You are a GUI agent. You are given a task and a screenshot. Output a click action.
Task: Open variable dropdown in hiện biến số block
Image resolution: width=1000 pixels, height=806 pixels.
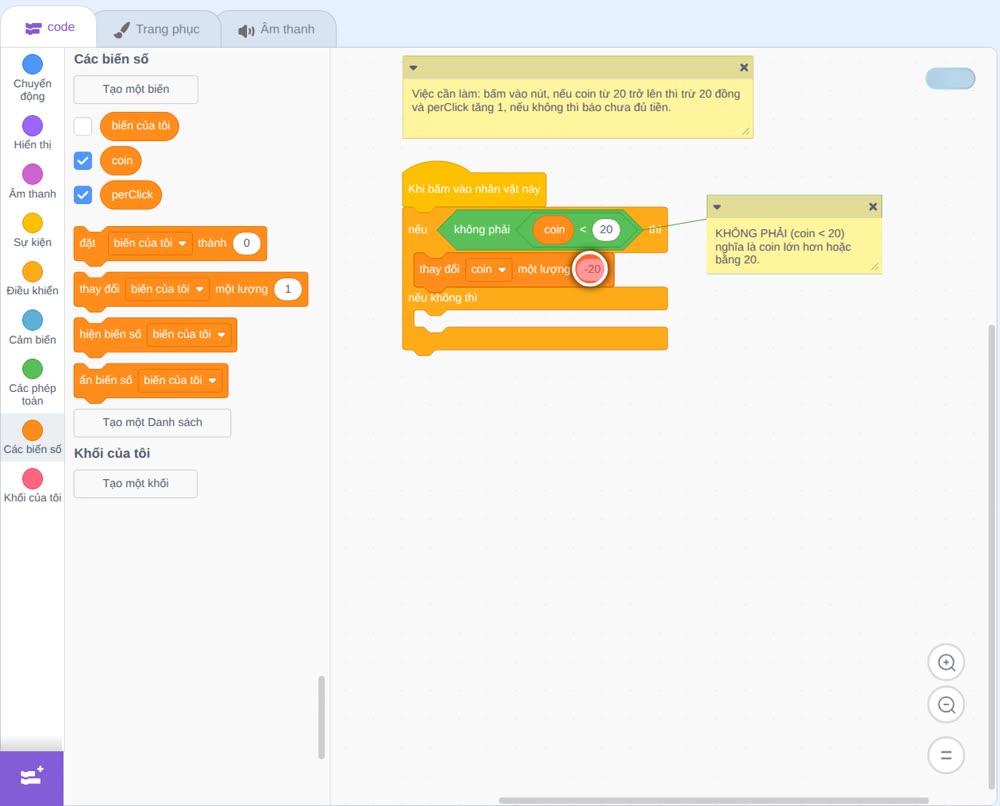tap(189, 334)
